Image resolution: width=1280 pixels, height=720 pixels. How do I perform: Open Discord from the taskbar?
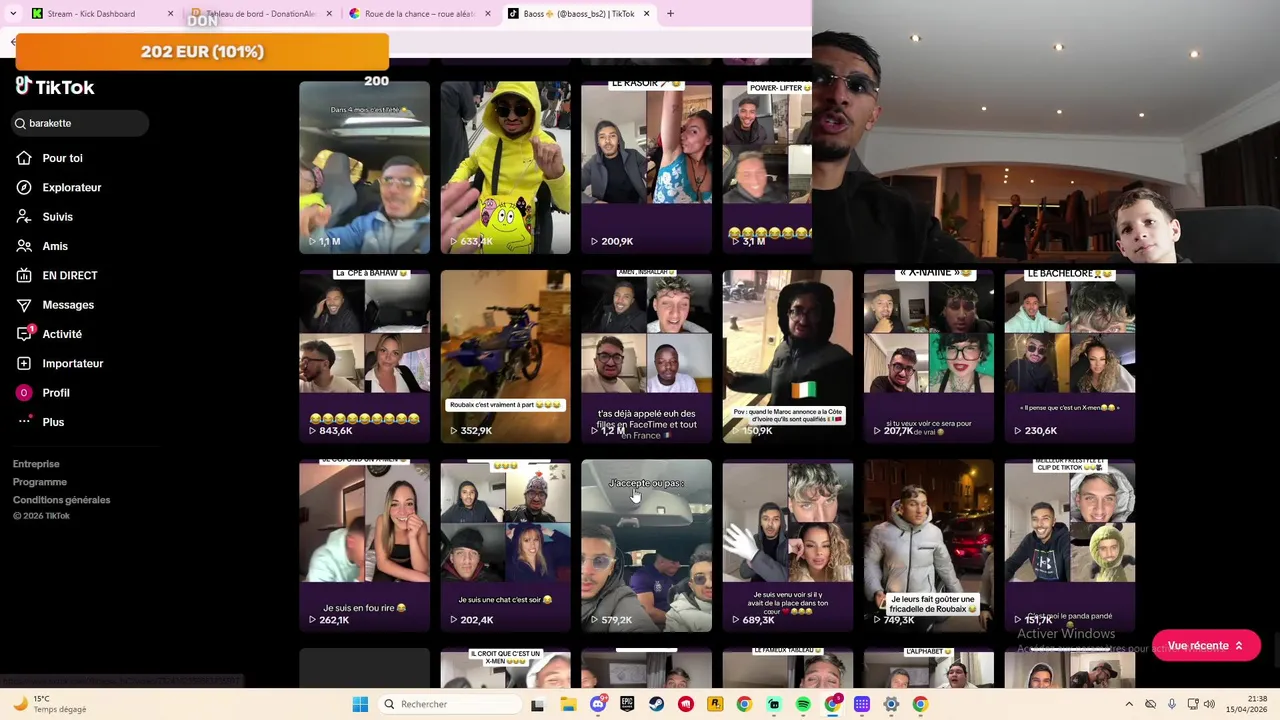[x=598, y=704]
